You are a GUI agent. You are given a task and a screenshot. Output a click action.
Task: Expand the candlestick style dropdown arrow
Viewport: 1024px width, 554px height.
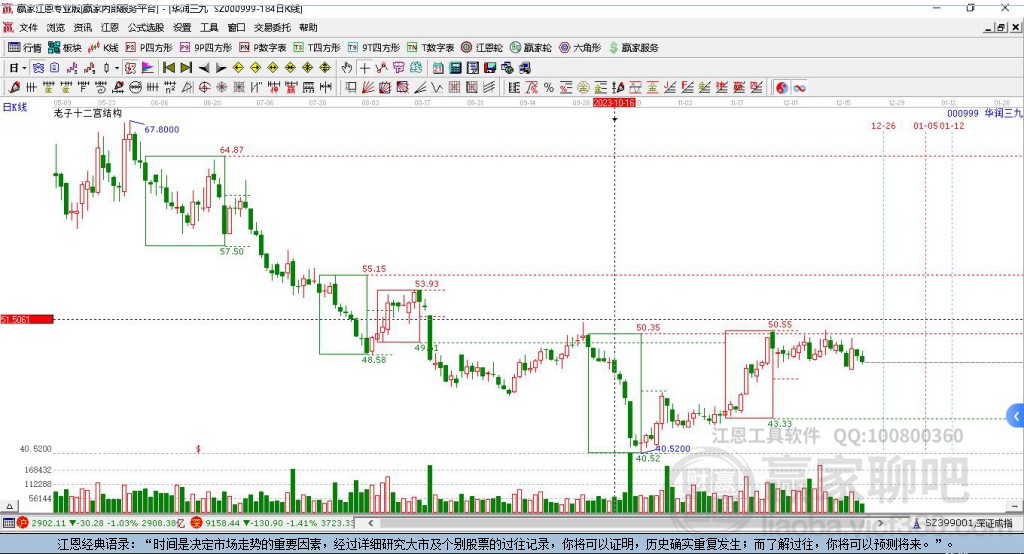pos(117,68)
